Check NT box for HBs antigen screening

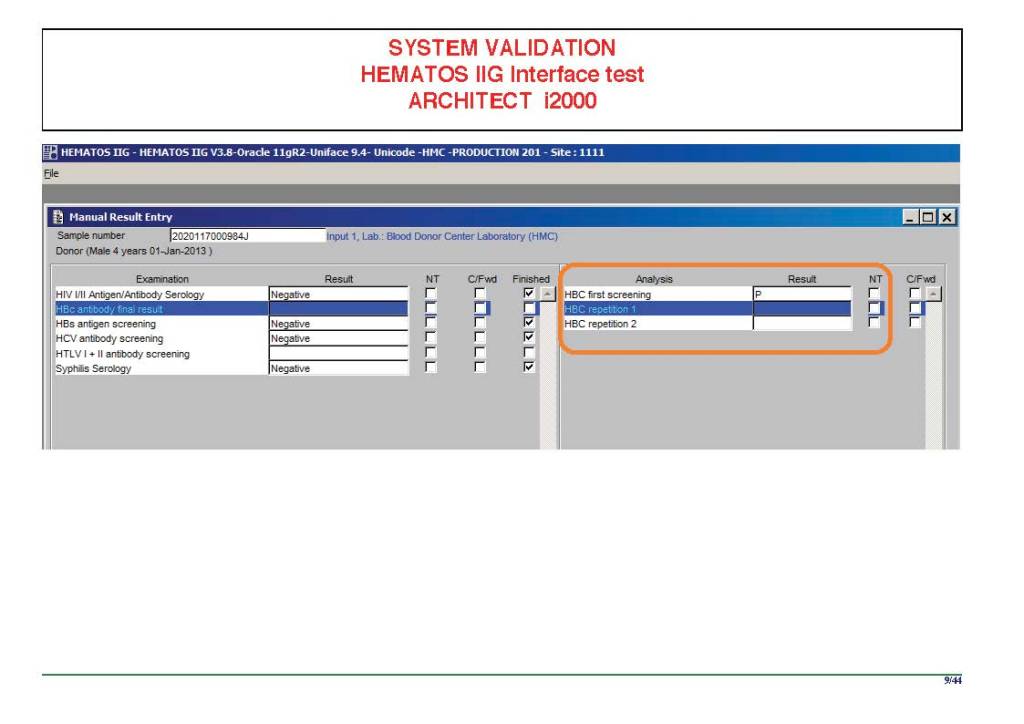click(x=430, y=324)
